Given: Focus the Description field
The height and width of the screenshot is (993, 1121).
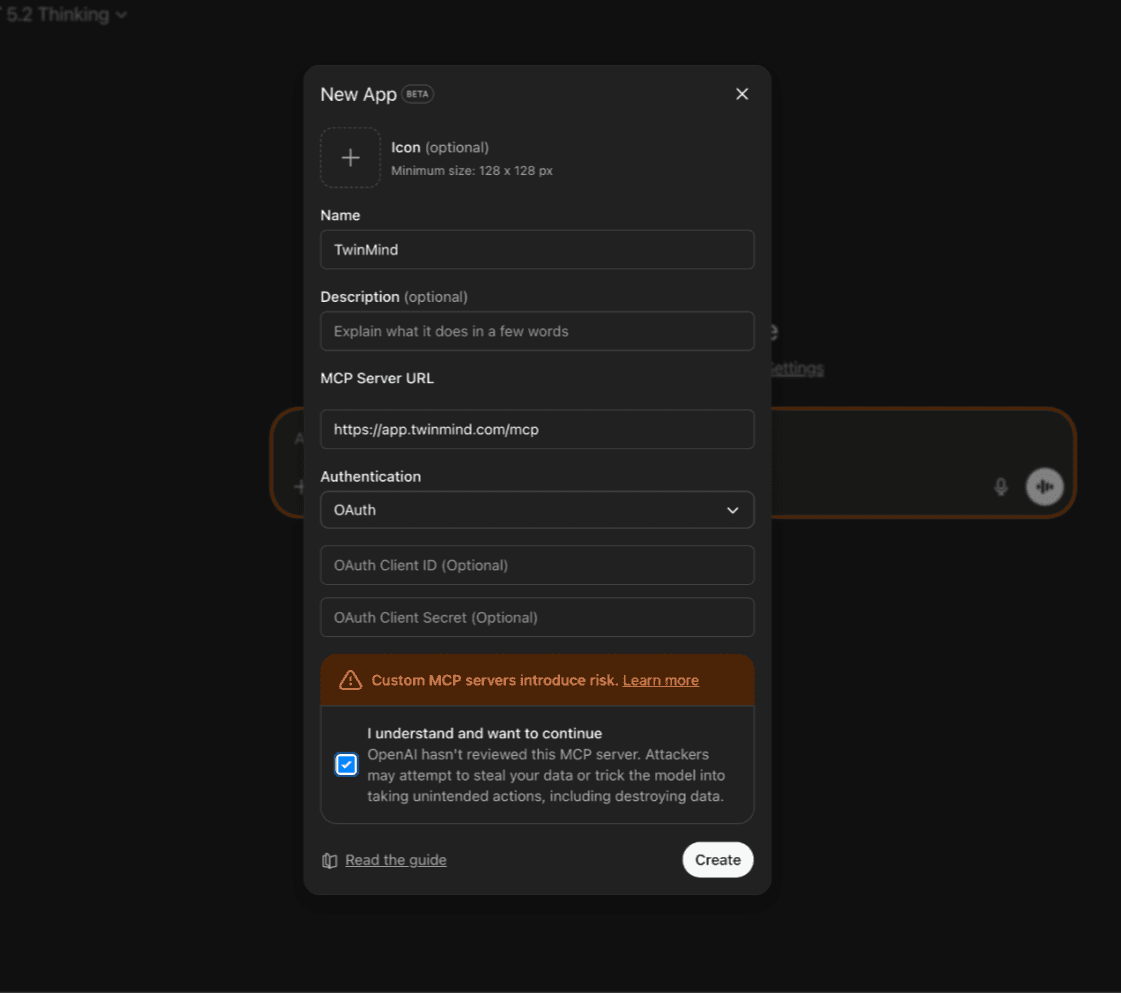Looking at the screenshot, I should coord(537,331).
